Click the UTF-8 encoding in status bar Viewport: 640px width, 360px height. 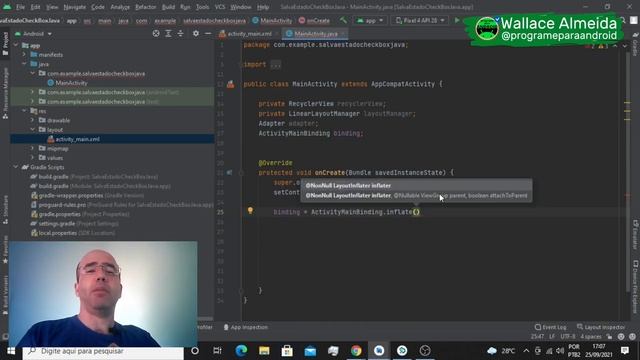click(568, 337)
